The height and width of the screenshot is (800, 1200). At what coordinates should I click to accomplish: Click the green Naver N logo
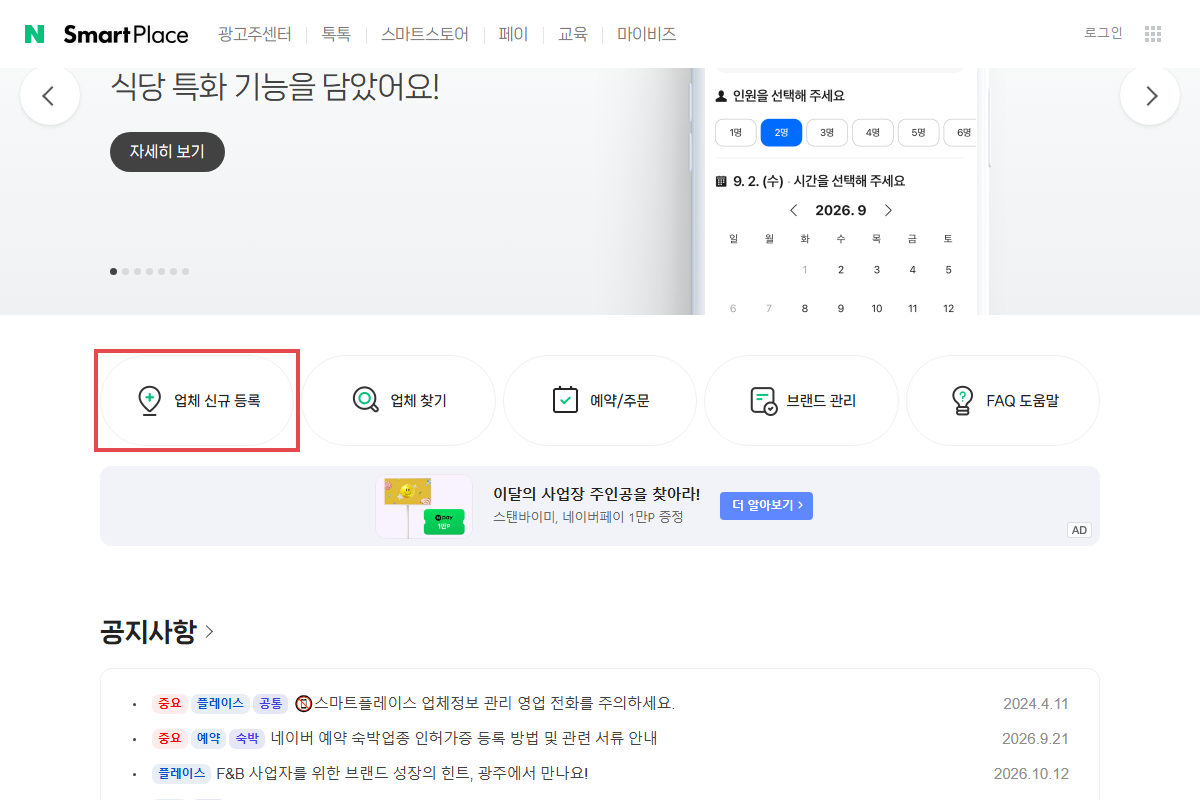pyautogui.click(x=34, y=34)
